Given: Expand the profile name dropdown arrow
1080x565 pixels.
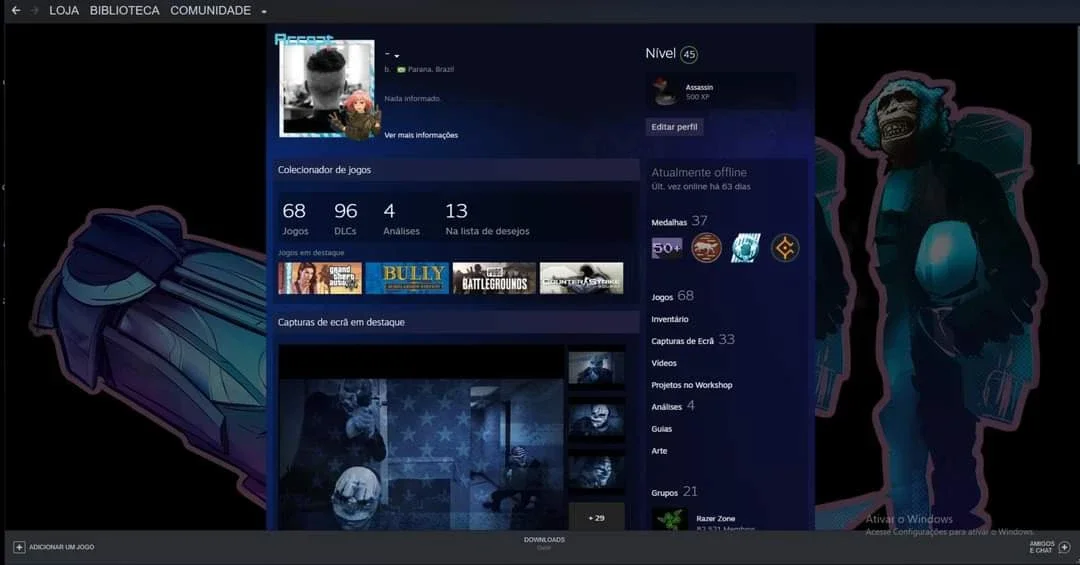Looking at the screenshot, I should pos(397,56).
